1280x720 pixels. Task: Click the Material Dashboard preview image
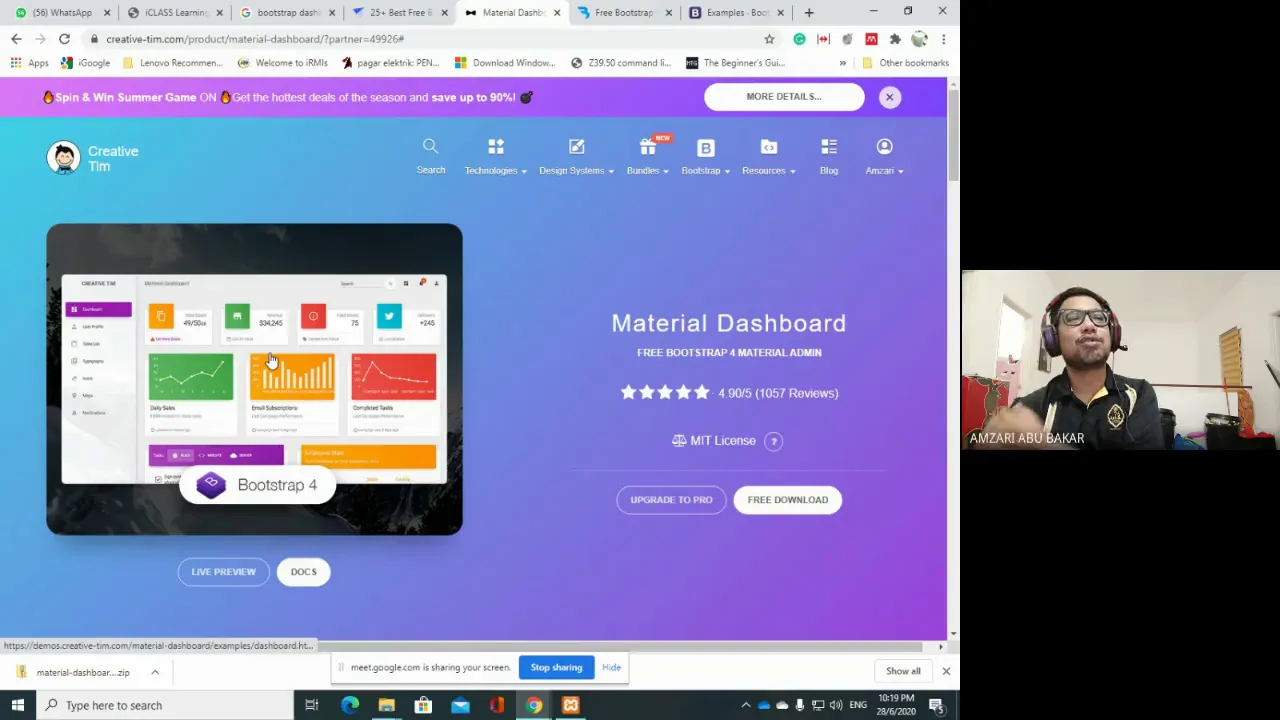click(x=254, y=379)
